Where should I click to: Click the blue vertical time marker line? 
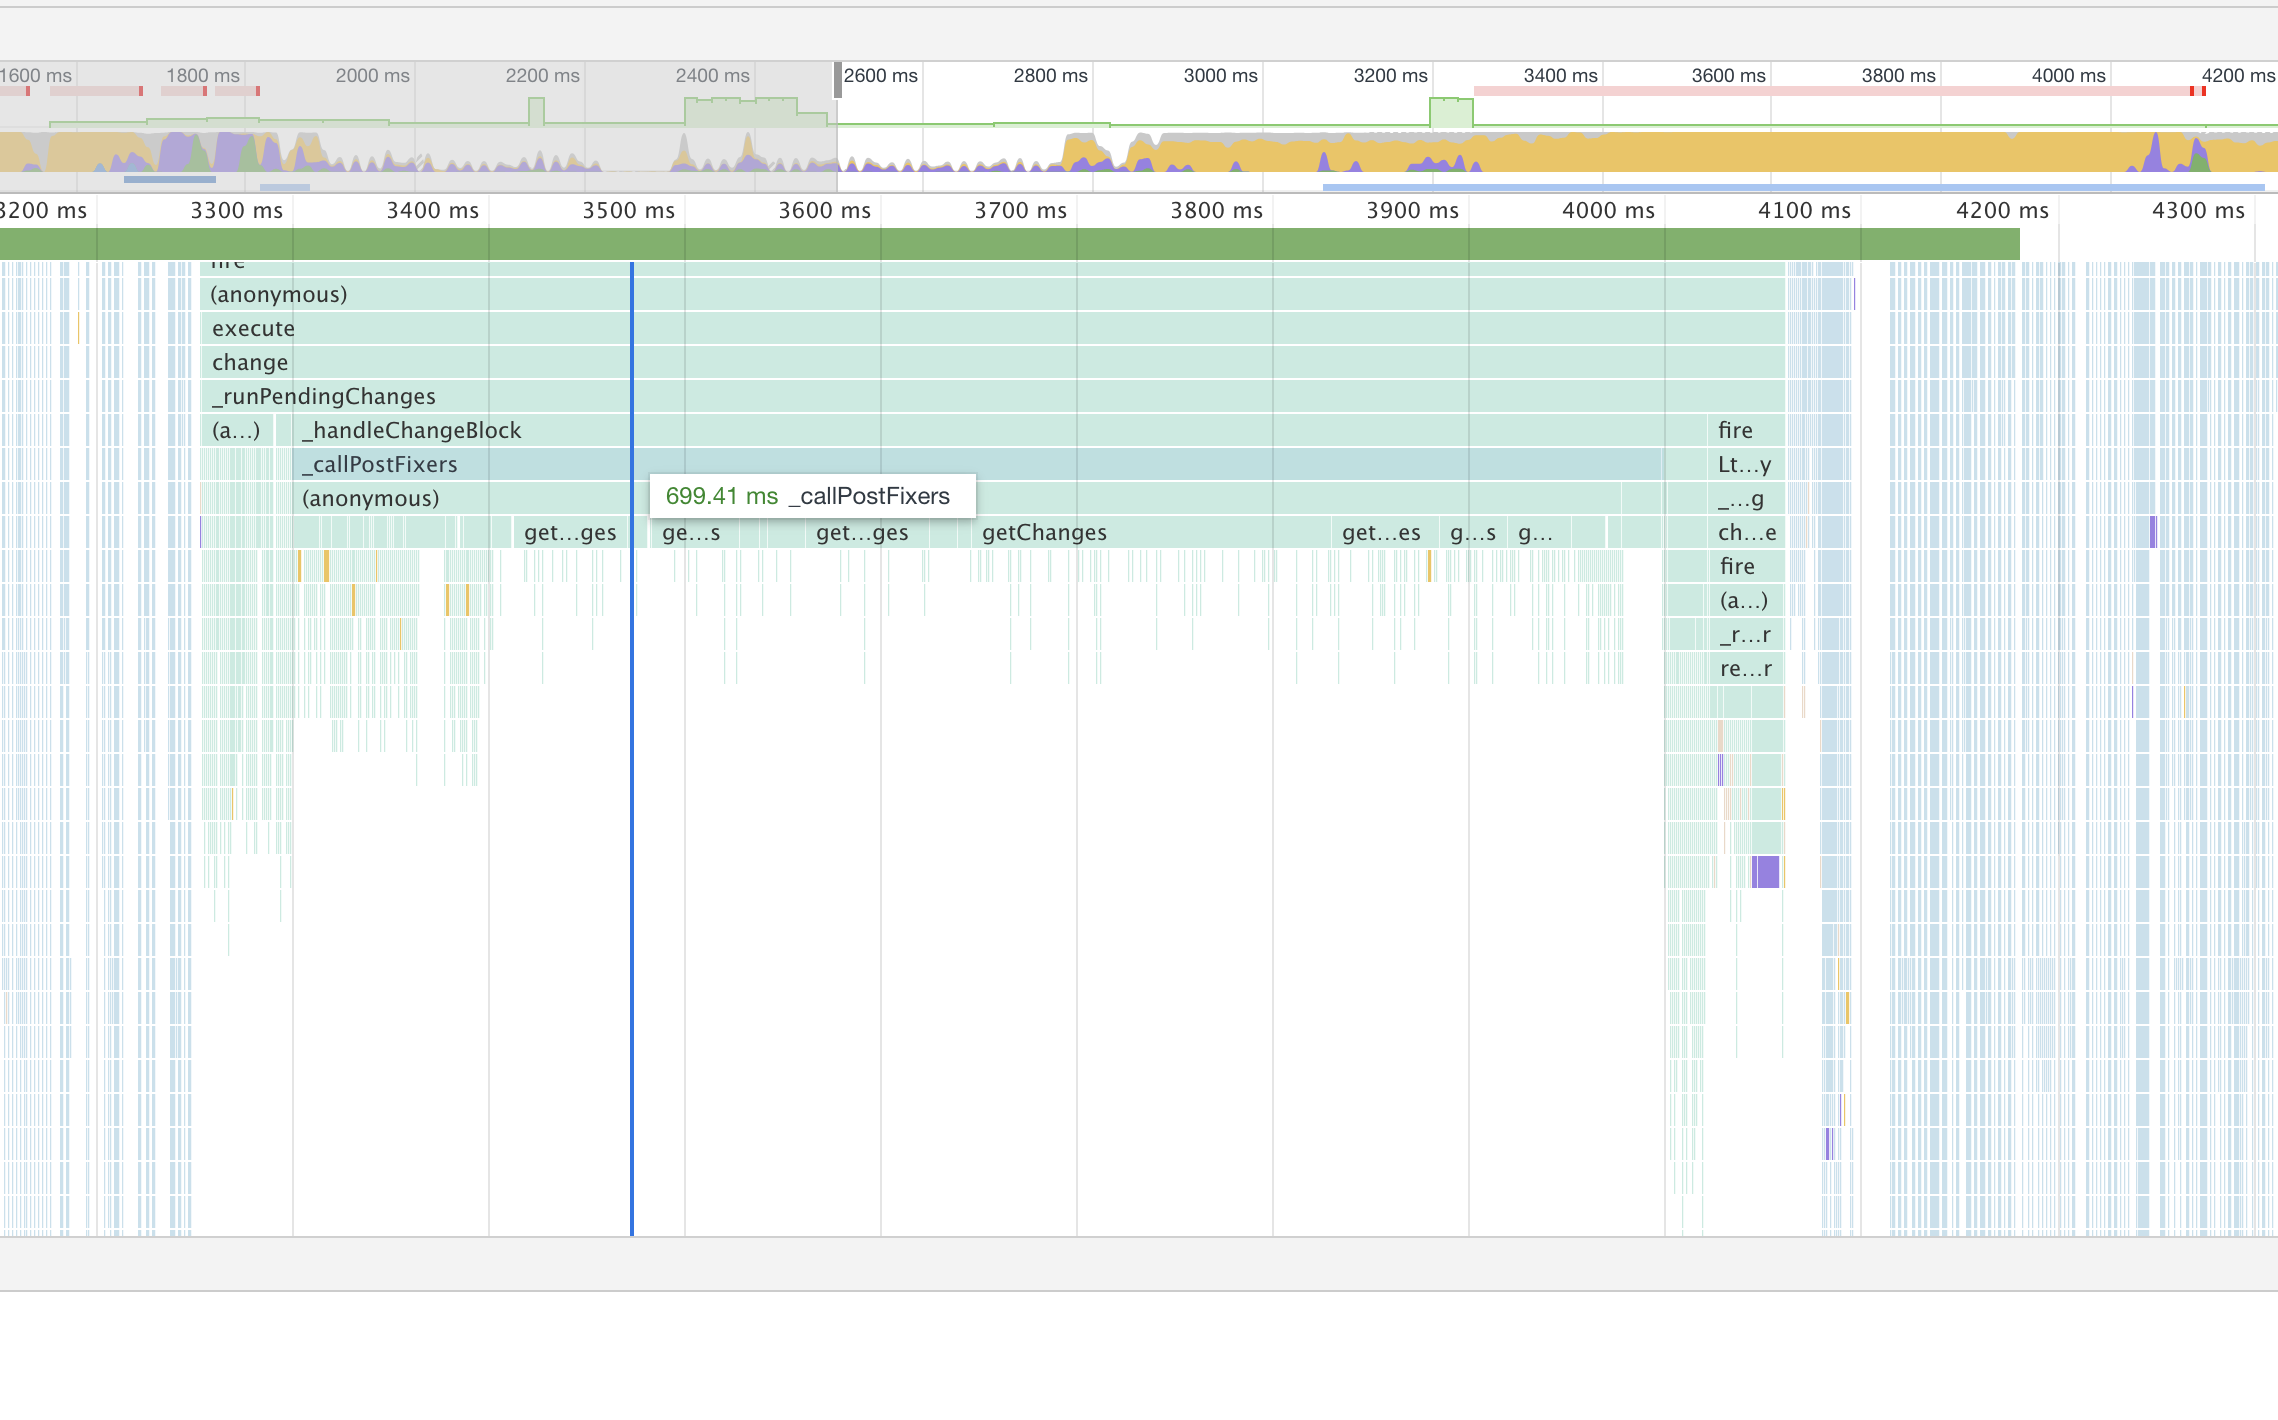click(x=632, y=748)
